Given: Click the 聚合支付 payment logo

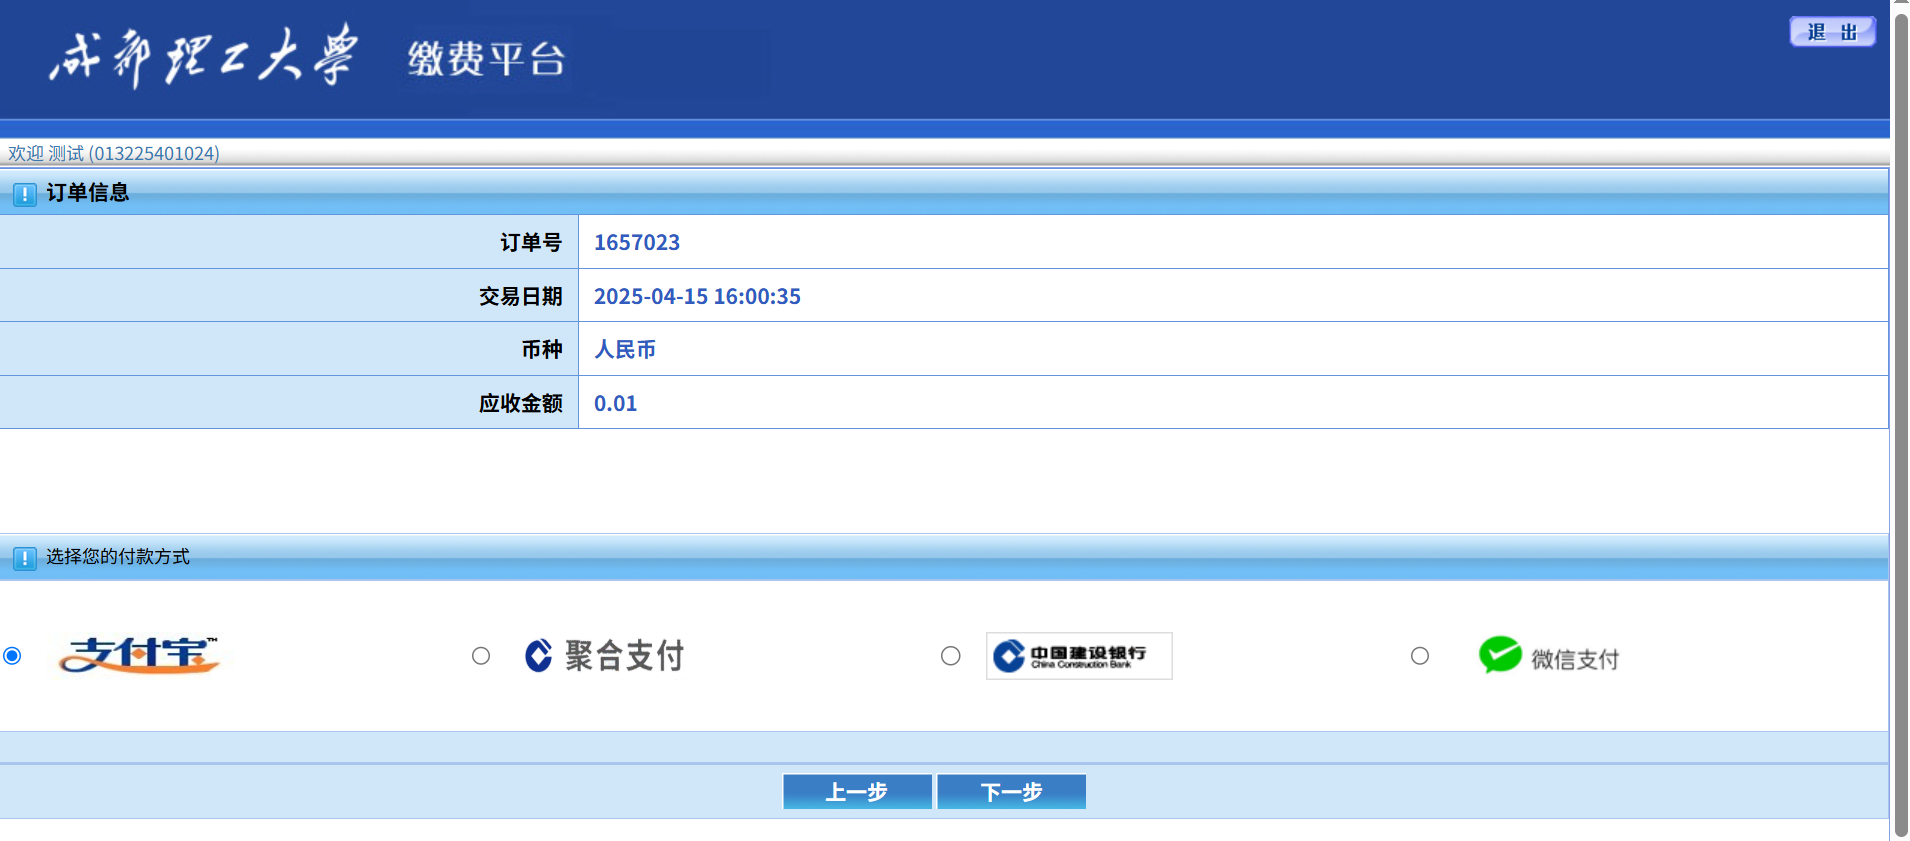Looking at the screenshot, I should pos(605,656).
